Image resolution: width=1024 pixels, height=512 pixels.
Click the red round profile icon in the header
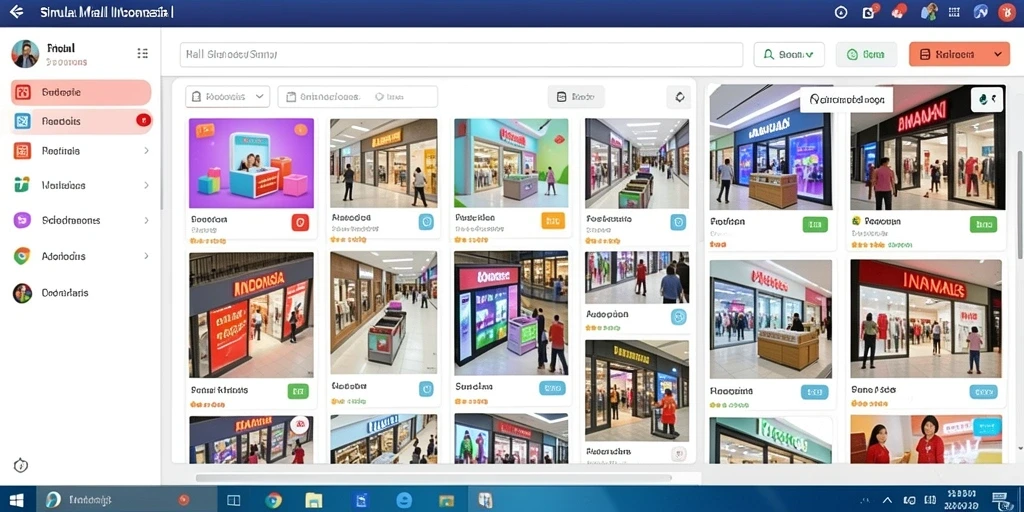(1006, 12)
